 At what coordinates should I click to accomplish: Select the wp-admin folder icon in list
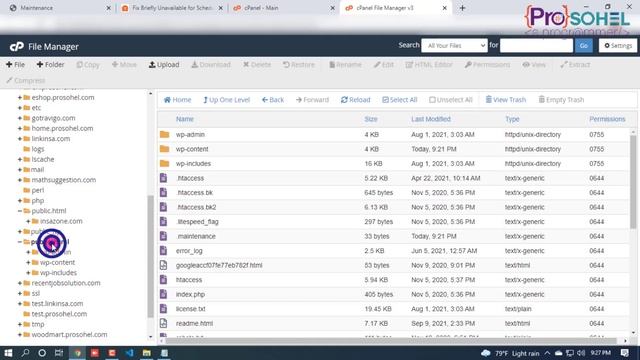164,134
